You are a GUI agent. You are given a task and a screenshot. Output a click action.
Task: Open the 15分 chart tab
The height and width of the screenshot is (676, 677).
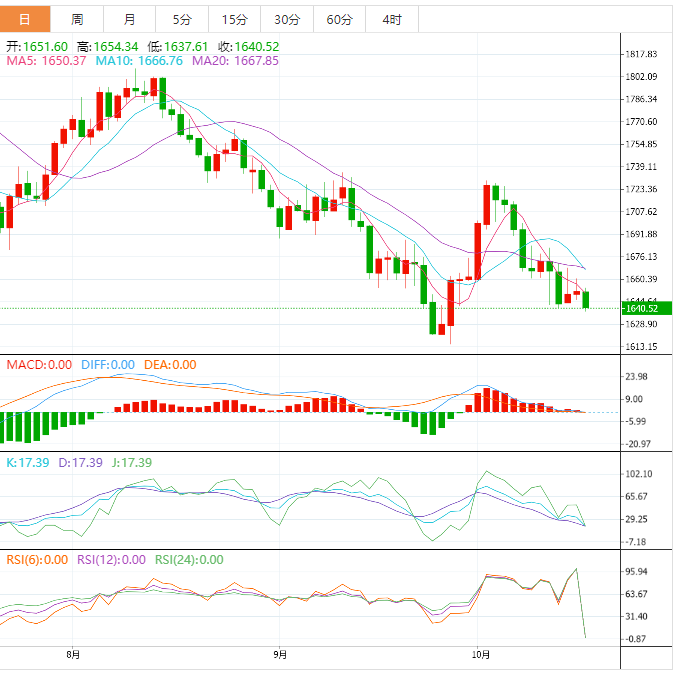[234, 19]
